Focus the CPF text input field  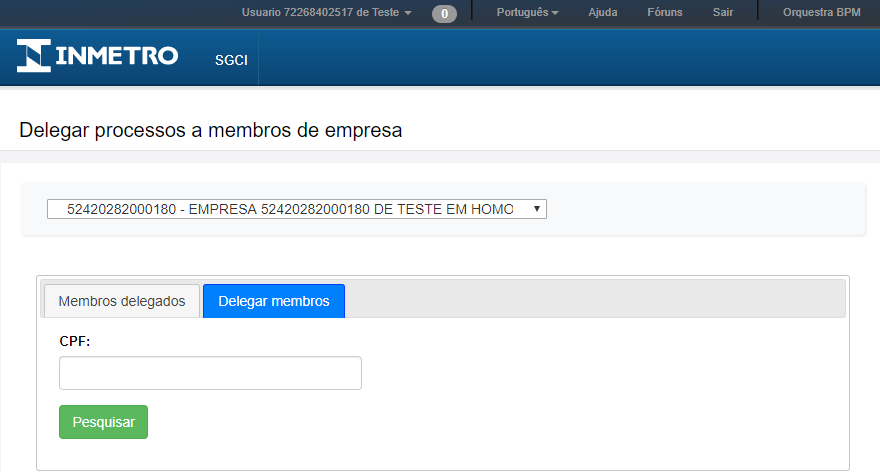[x=210, y=373]
